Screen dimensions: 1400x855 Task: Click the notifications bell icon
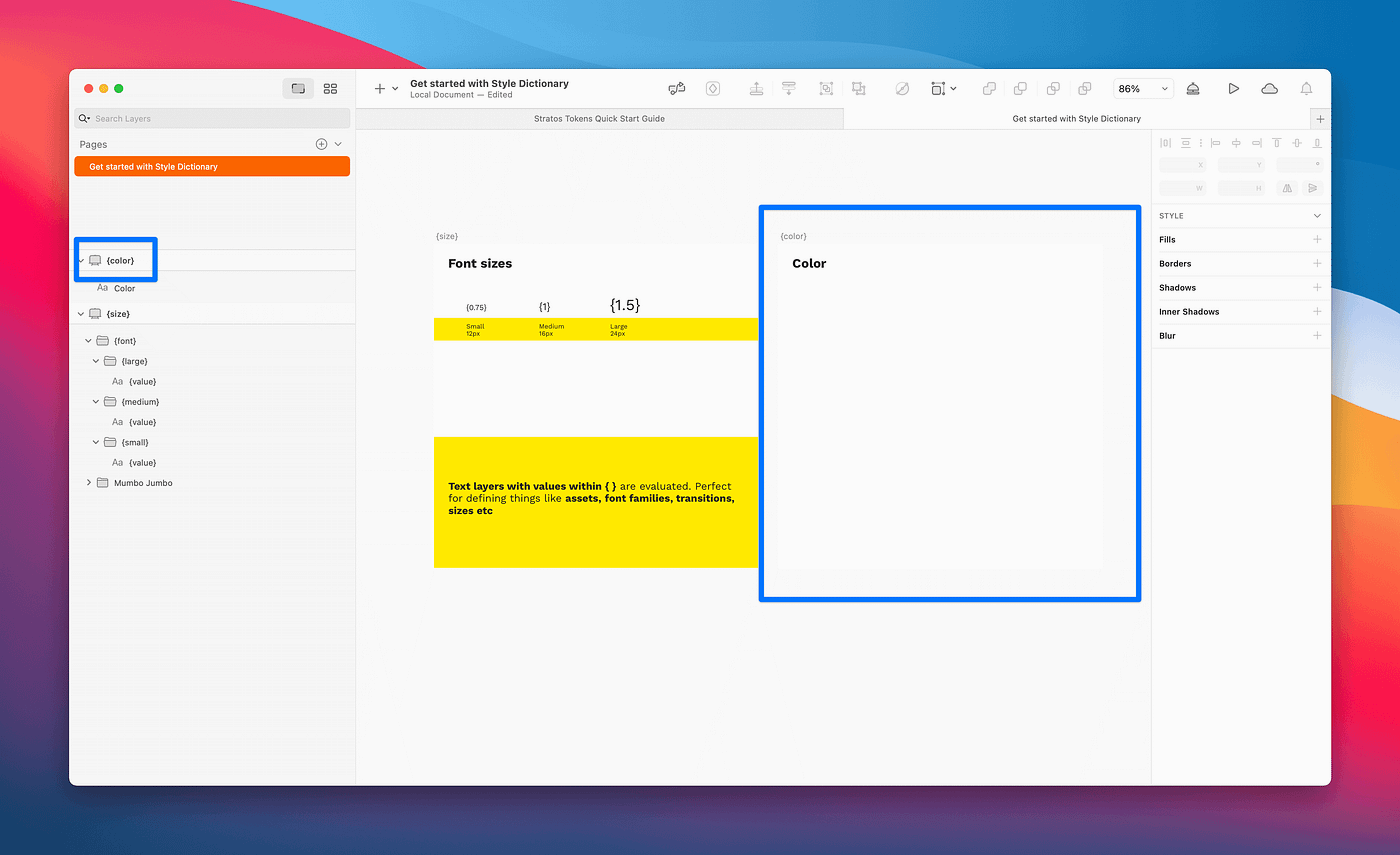tap(1306, 88)
